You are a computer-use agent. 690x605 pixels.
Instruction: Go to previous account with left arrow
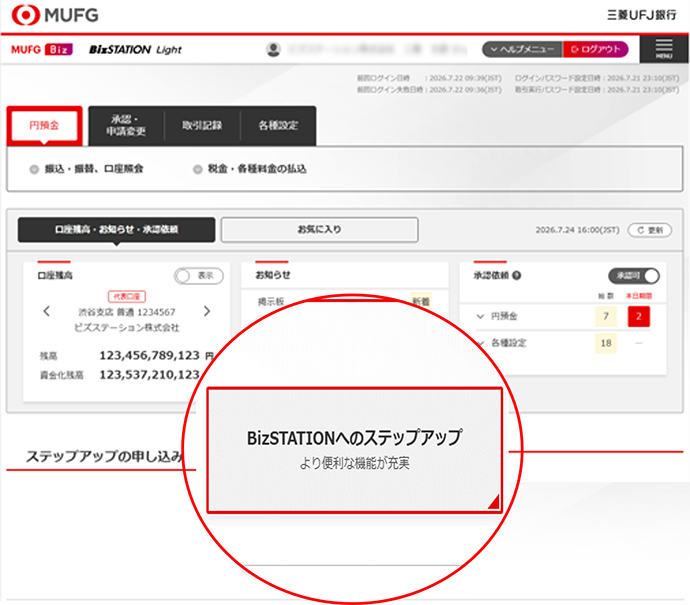(x=47, y=311)
